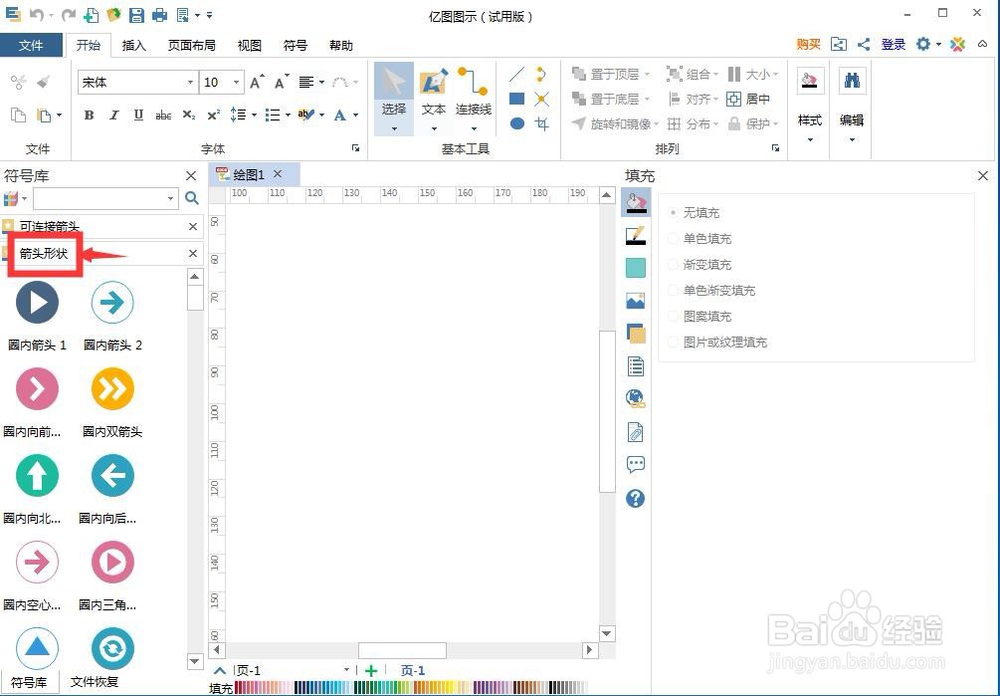The height and width of the screenshot is (696, 1000).
Task: Choose the ellipse shape tool
Action: (517, 123)
